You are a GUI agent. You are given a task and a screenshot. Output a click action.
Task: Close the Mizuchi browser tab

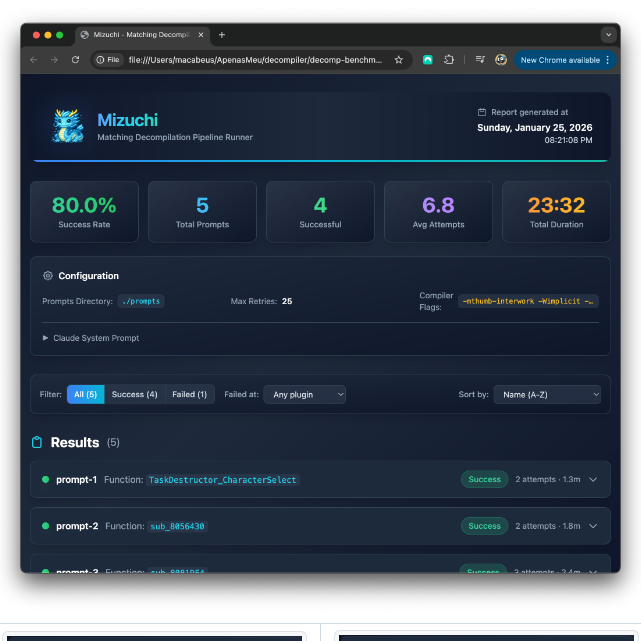(x=201, y=35)
